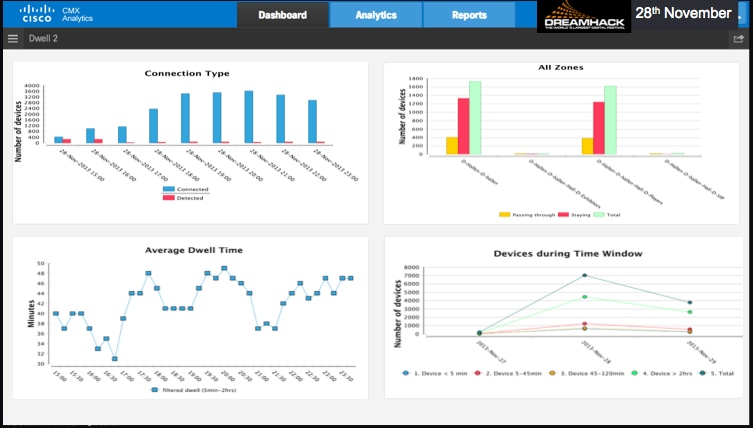Viewport: 753px width, 428px height.
Task: Click the peak point of the Total line
Action: tap(585, 275)
